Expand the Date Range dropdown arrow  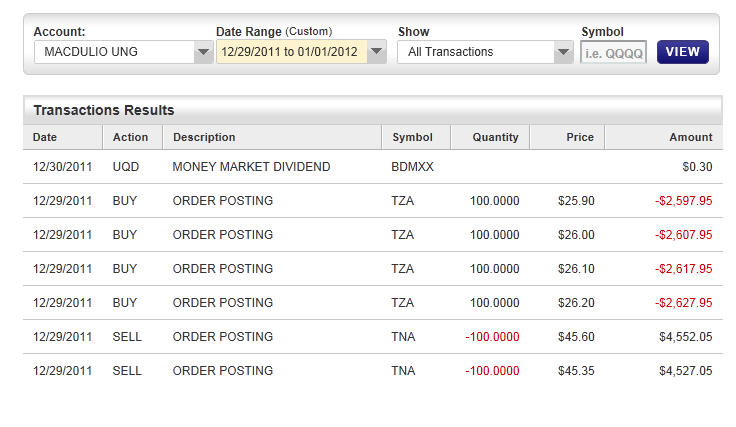376,52
